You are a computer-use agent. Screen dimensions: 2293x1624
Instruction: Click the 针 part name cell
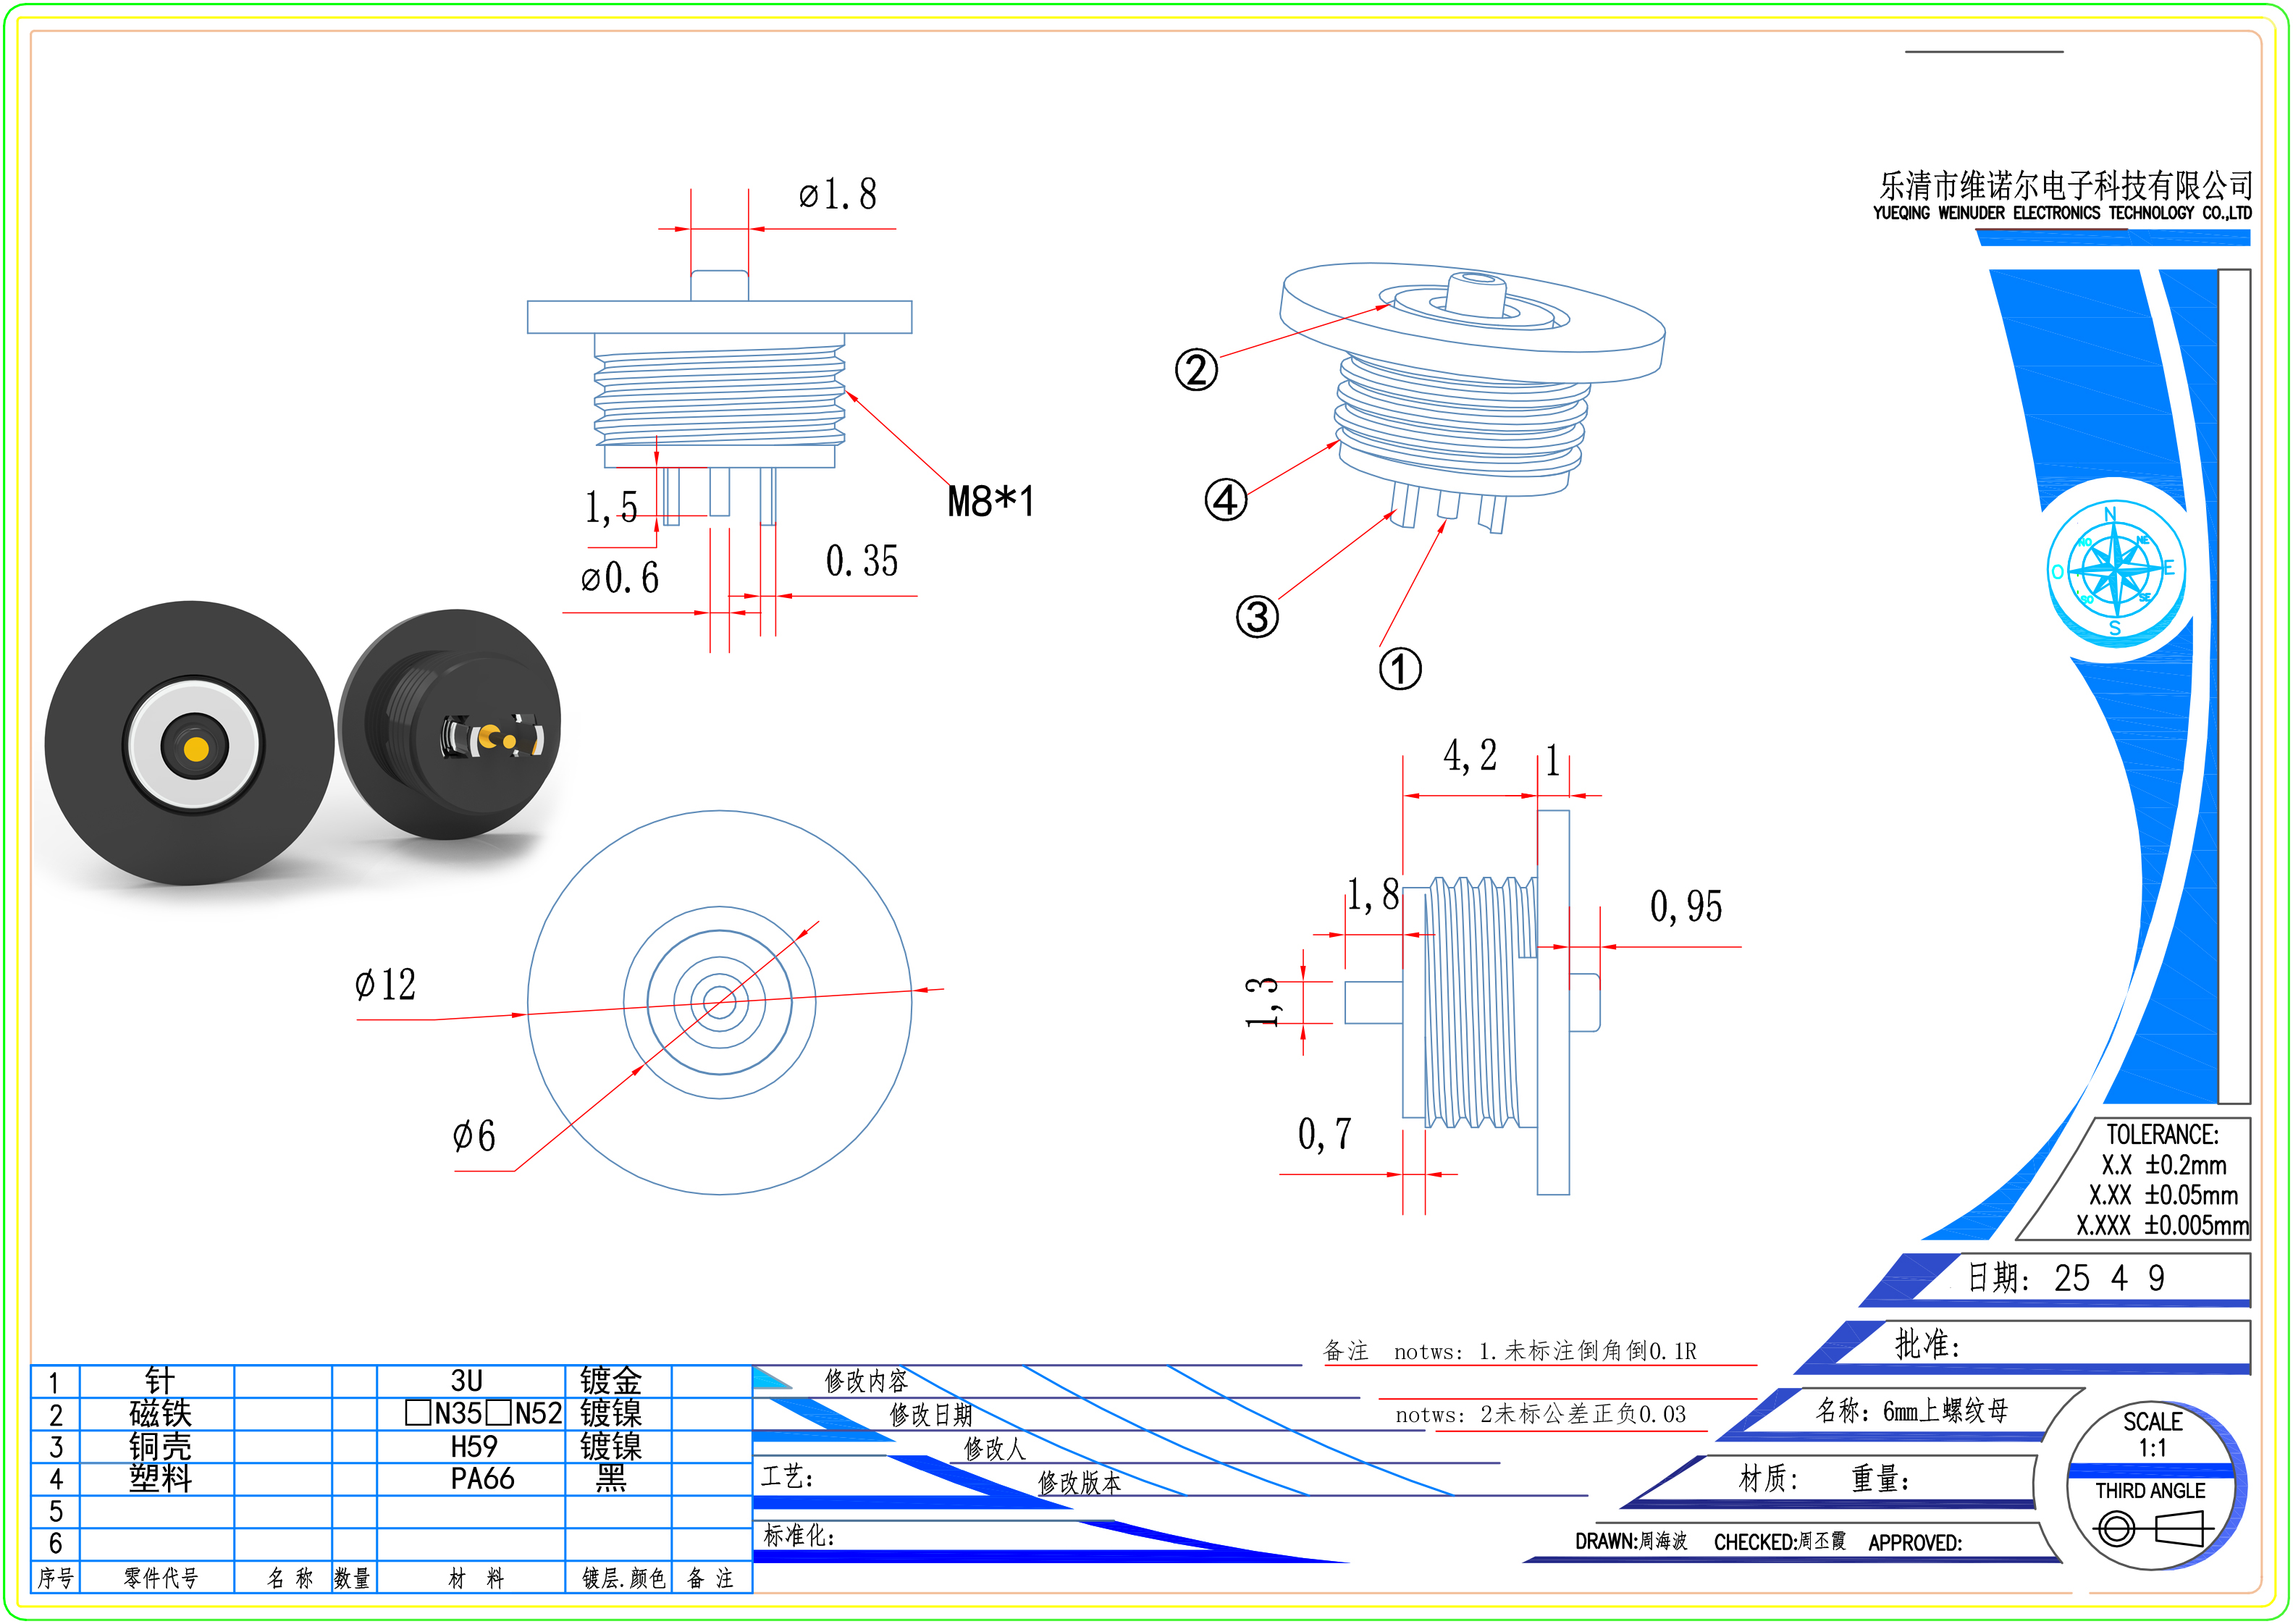pos(157,1381)
